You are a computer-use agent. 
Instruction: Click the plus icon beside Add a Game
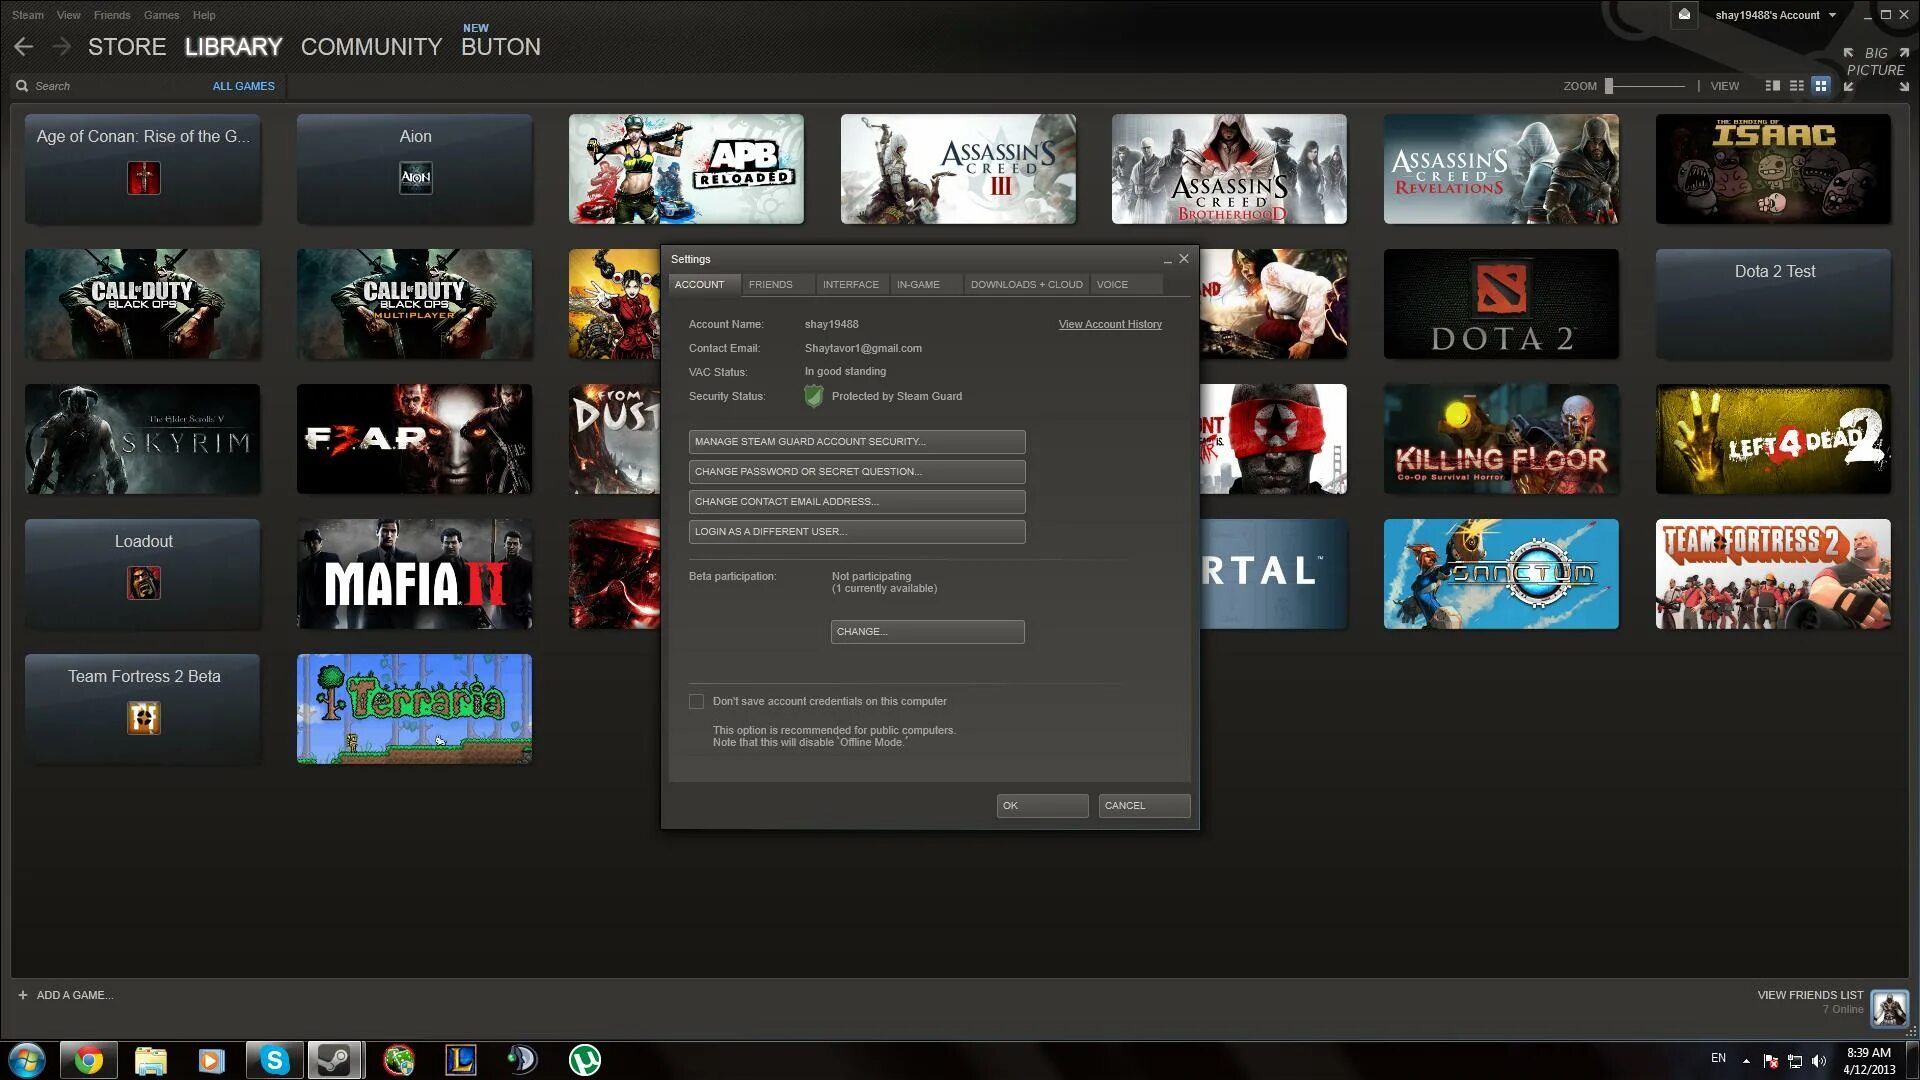coord(23,995)
